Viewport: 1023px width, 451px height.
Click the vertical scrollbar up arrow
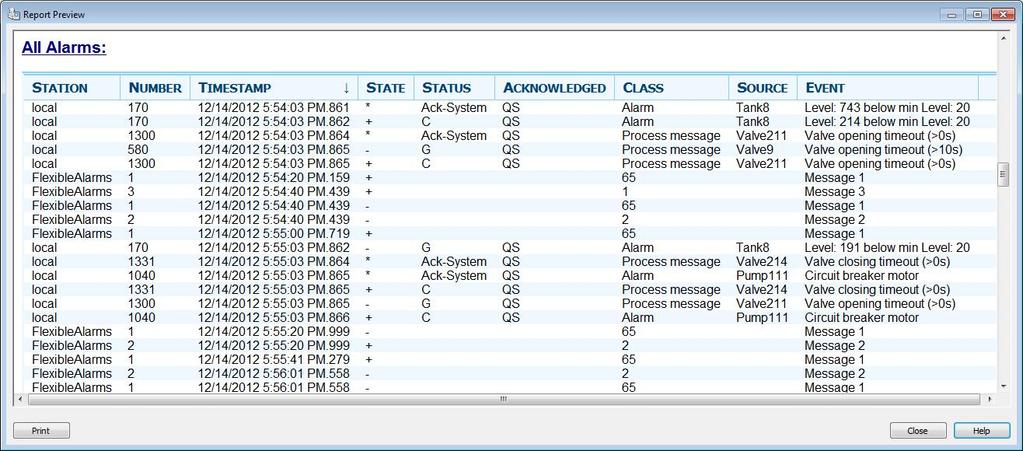coord(1003,39)
